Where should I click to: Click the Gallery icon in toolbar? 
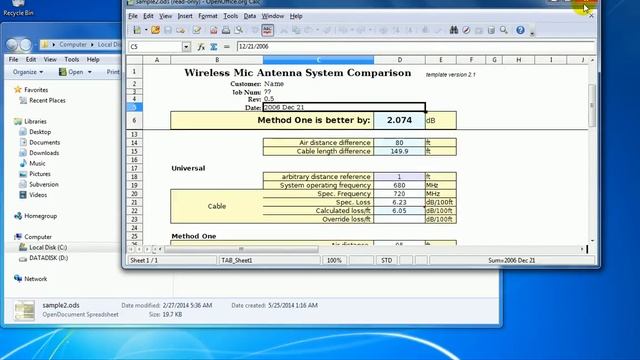(x=479, y=30)
